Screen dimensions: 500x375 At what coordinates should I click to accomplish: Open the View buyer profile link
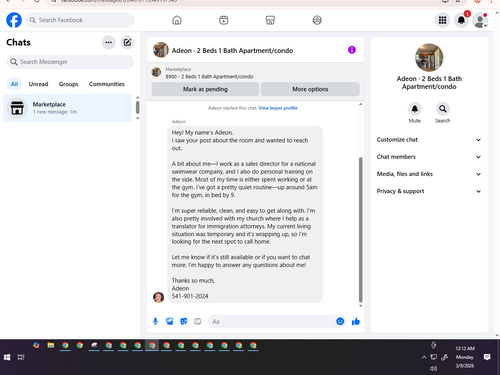[278, 108]
